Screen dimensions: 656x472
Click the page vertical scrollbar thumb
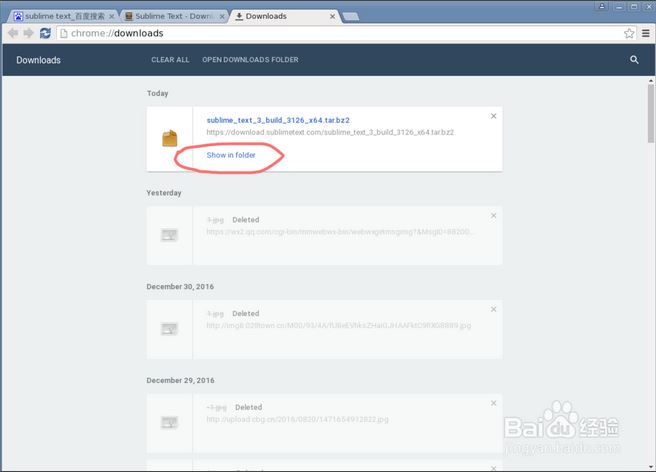point(651,113)
